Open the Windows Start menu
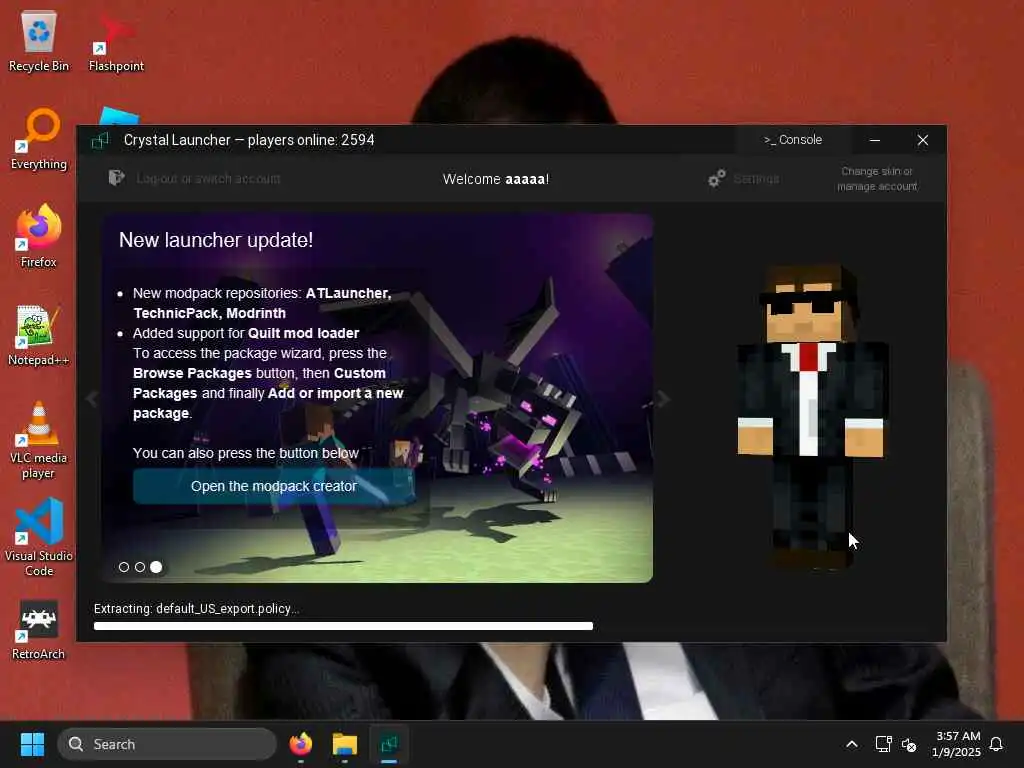 tap(32, 744)
